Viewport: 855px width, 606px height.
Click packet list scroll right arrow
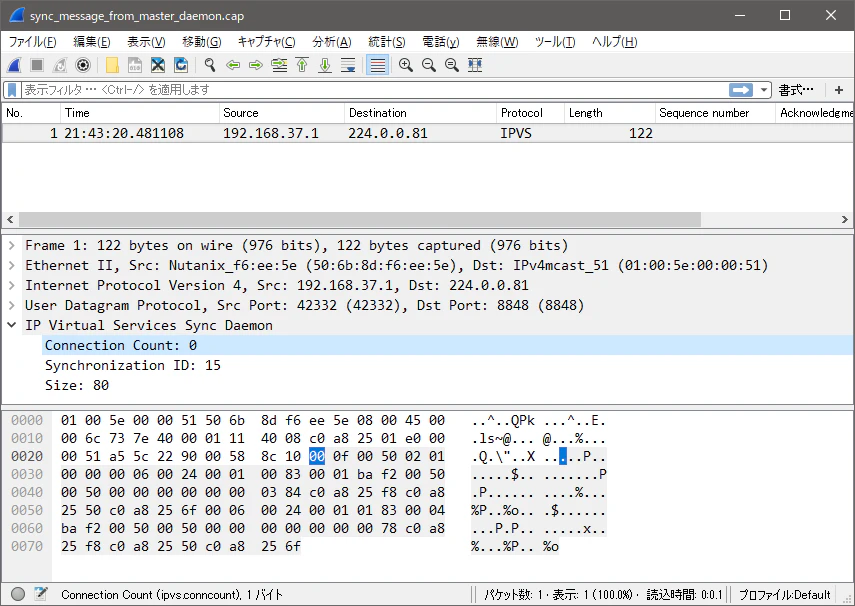tap(845, 219)
